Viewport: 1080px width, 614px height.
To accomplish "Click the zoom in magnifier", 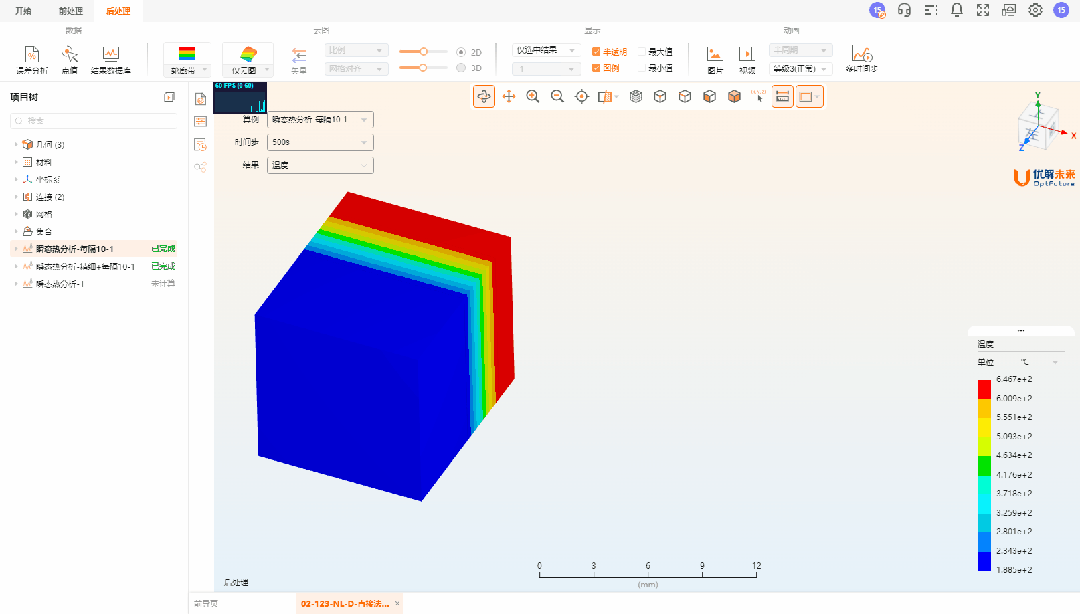I will 533,96.
